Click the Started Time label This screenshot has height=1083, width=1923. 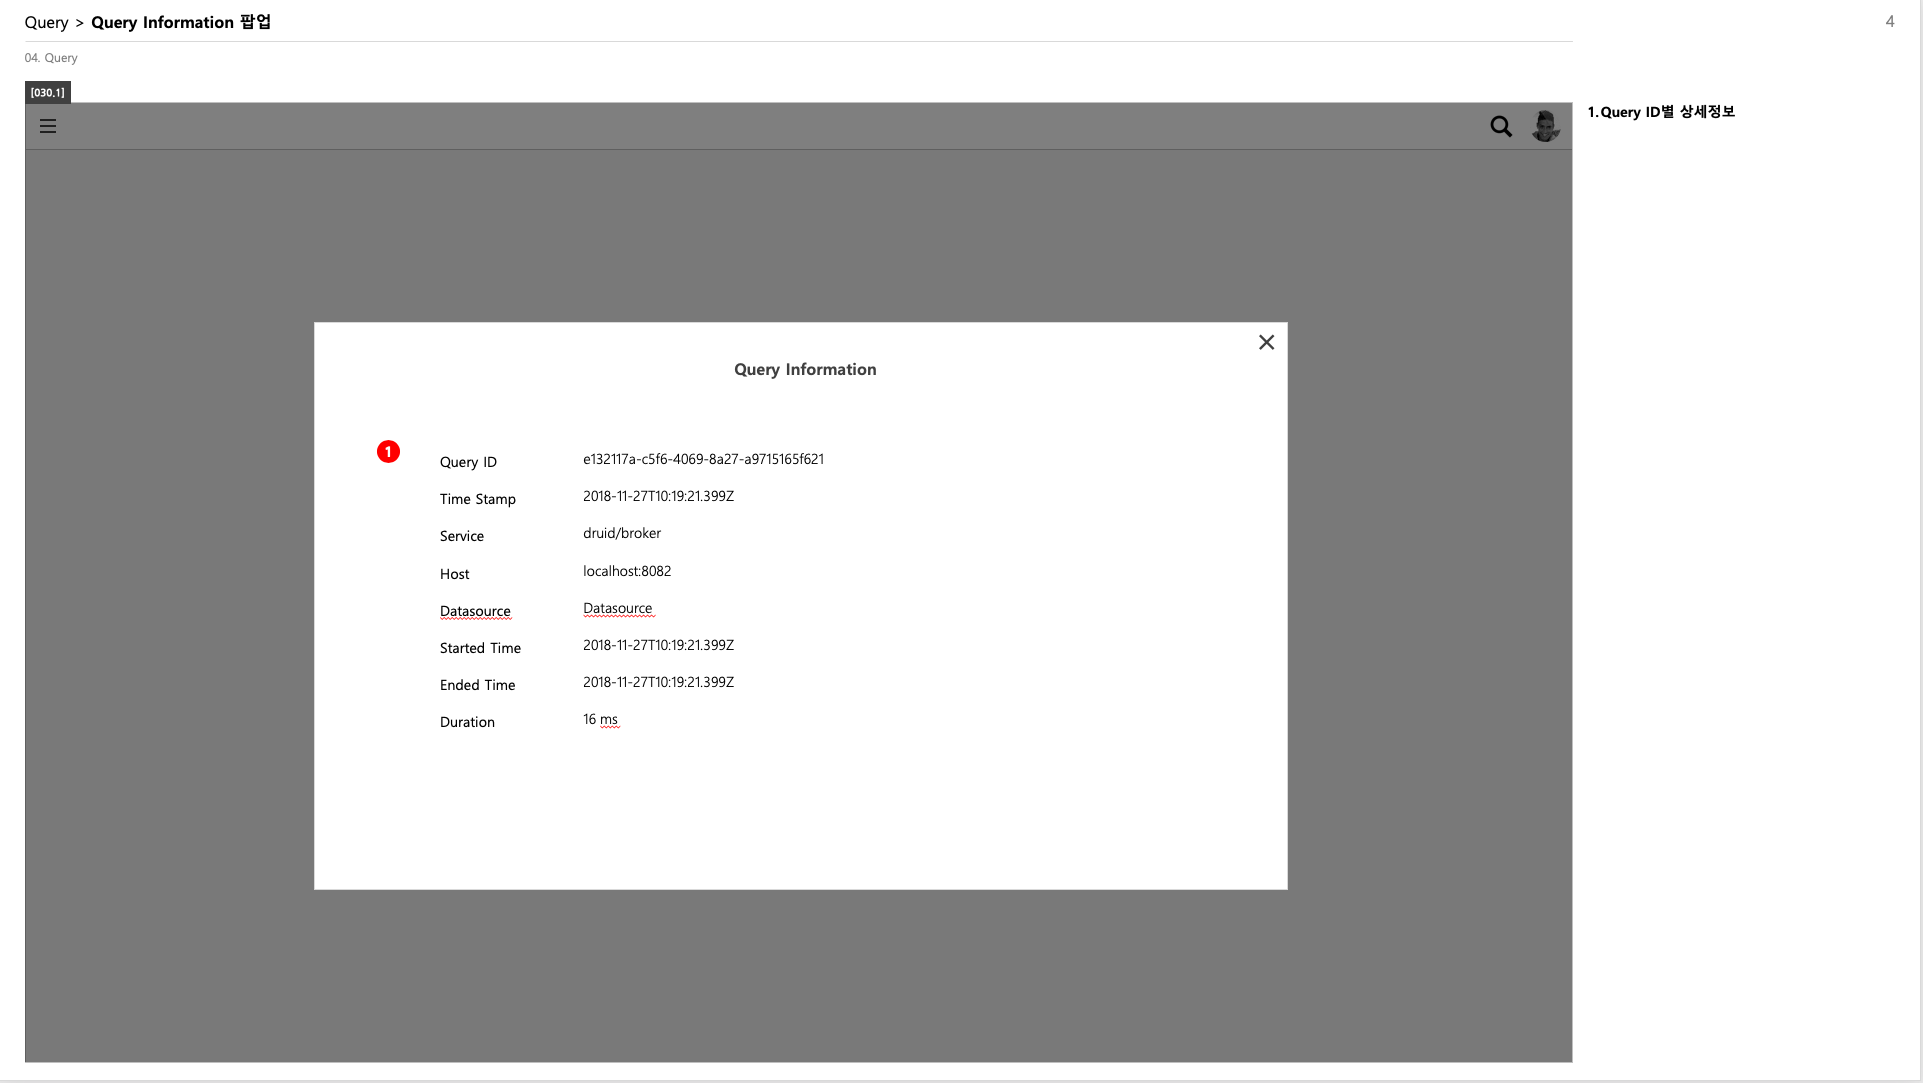480,648
